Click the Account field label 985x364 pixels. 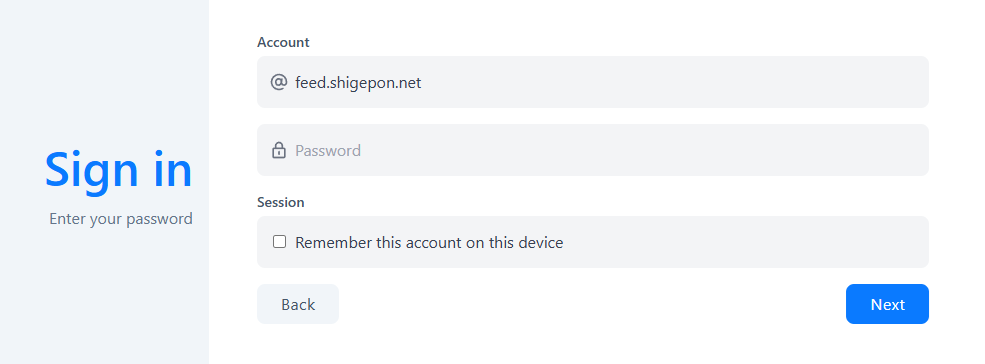[283, 42]
